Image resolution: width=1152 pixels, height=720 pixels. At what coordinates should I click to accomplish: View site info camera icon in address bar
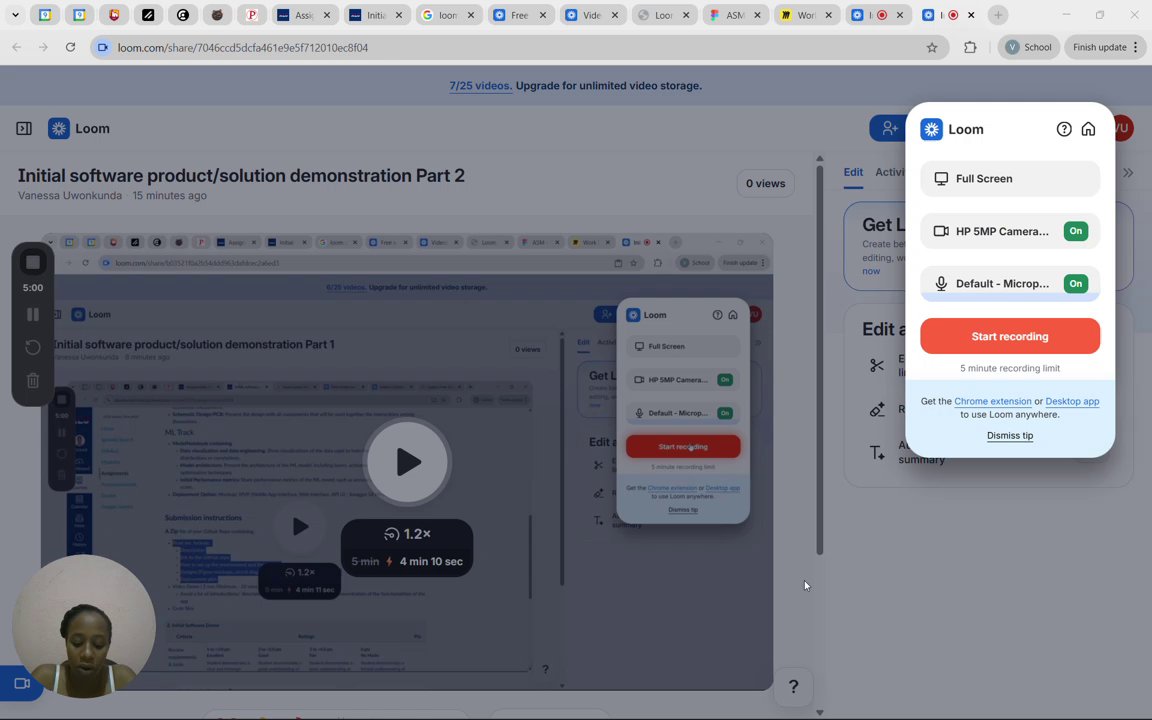tap(103, 47)
